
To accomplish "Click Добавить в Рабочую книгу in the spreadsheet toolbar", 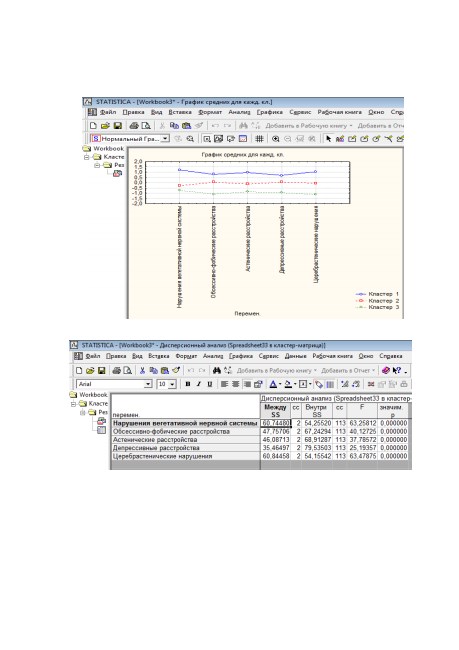I will point(274,370).
